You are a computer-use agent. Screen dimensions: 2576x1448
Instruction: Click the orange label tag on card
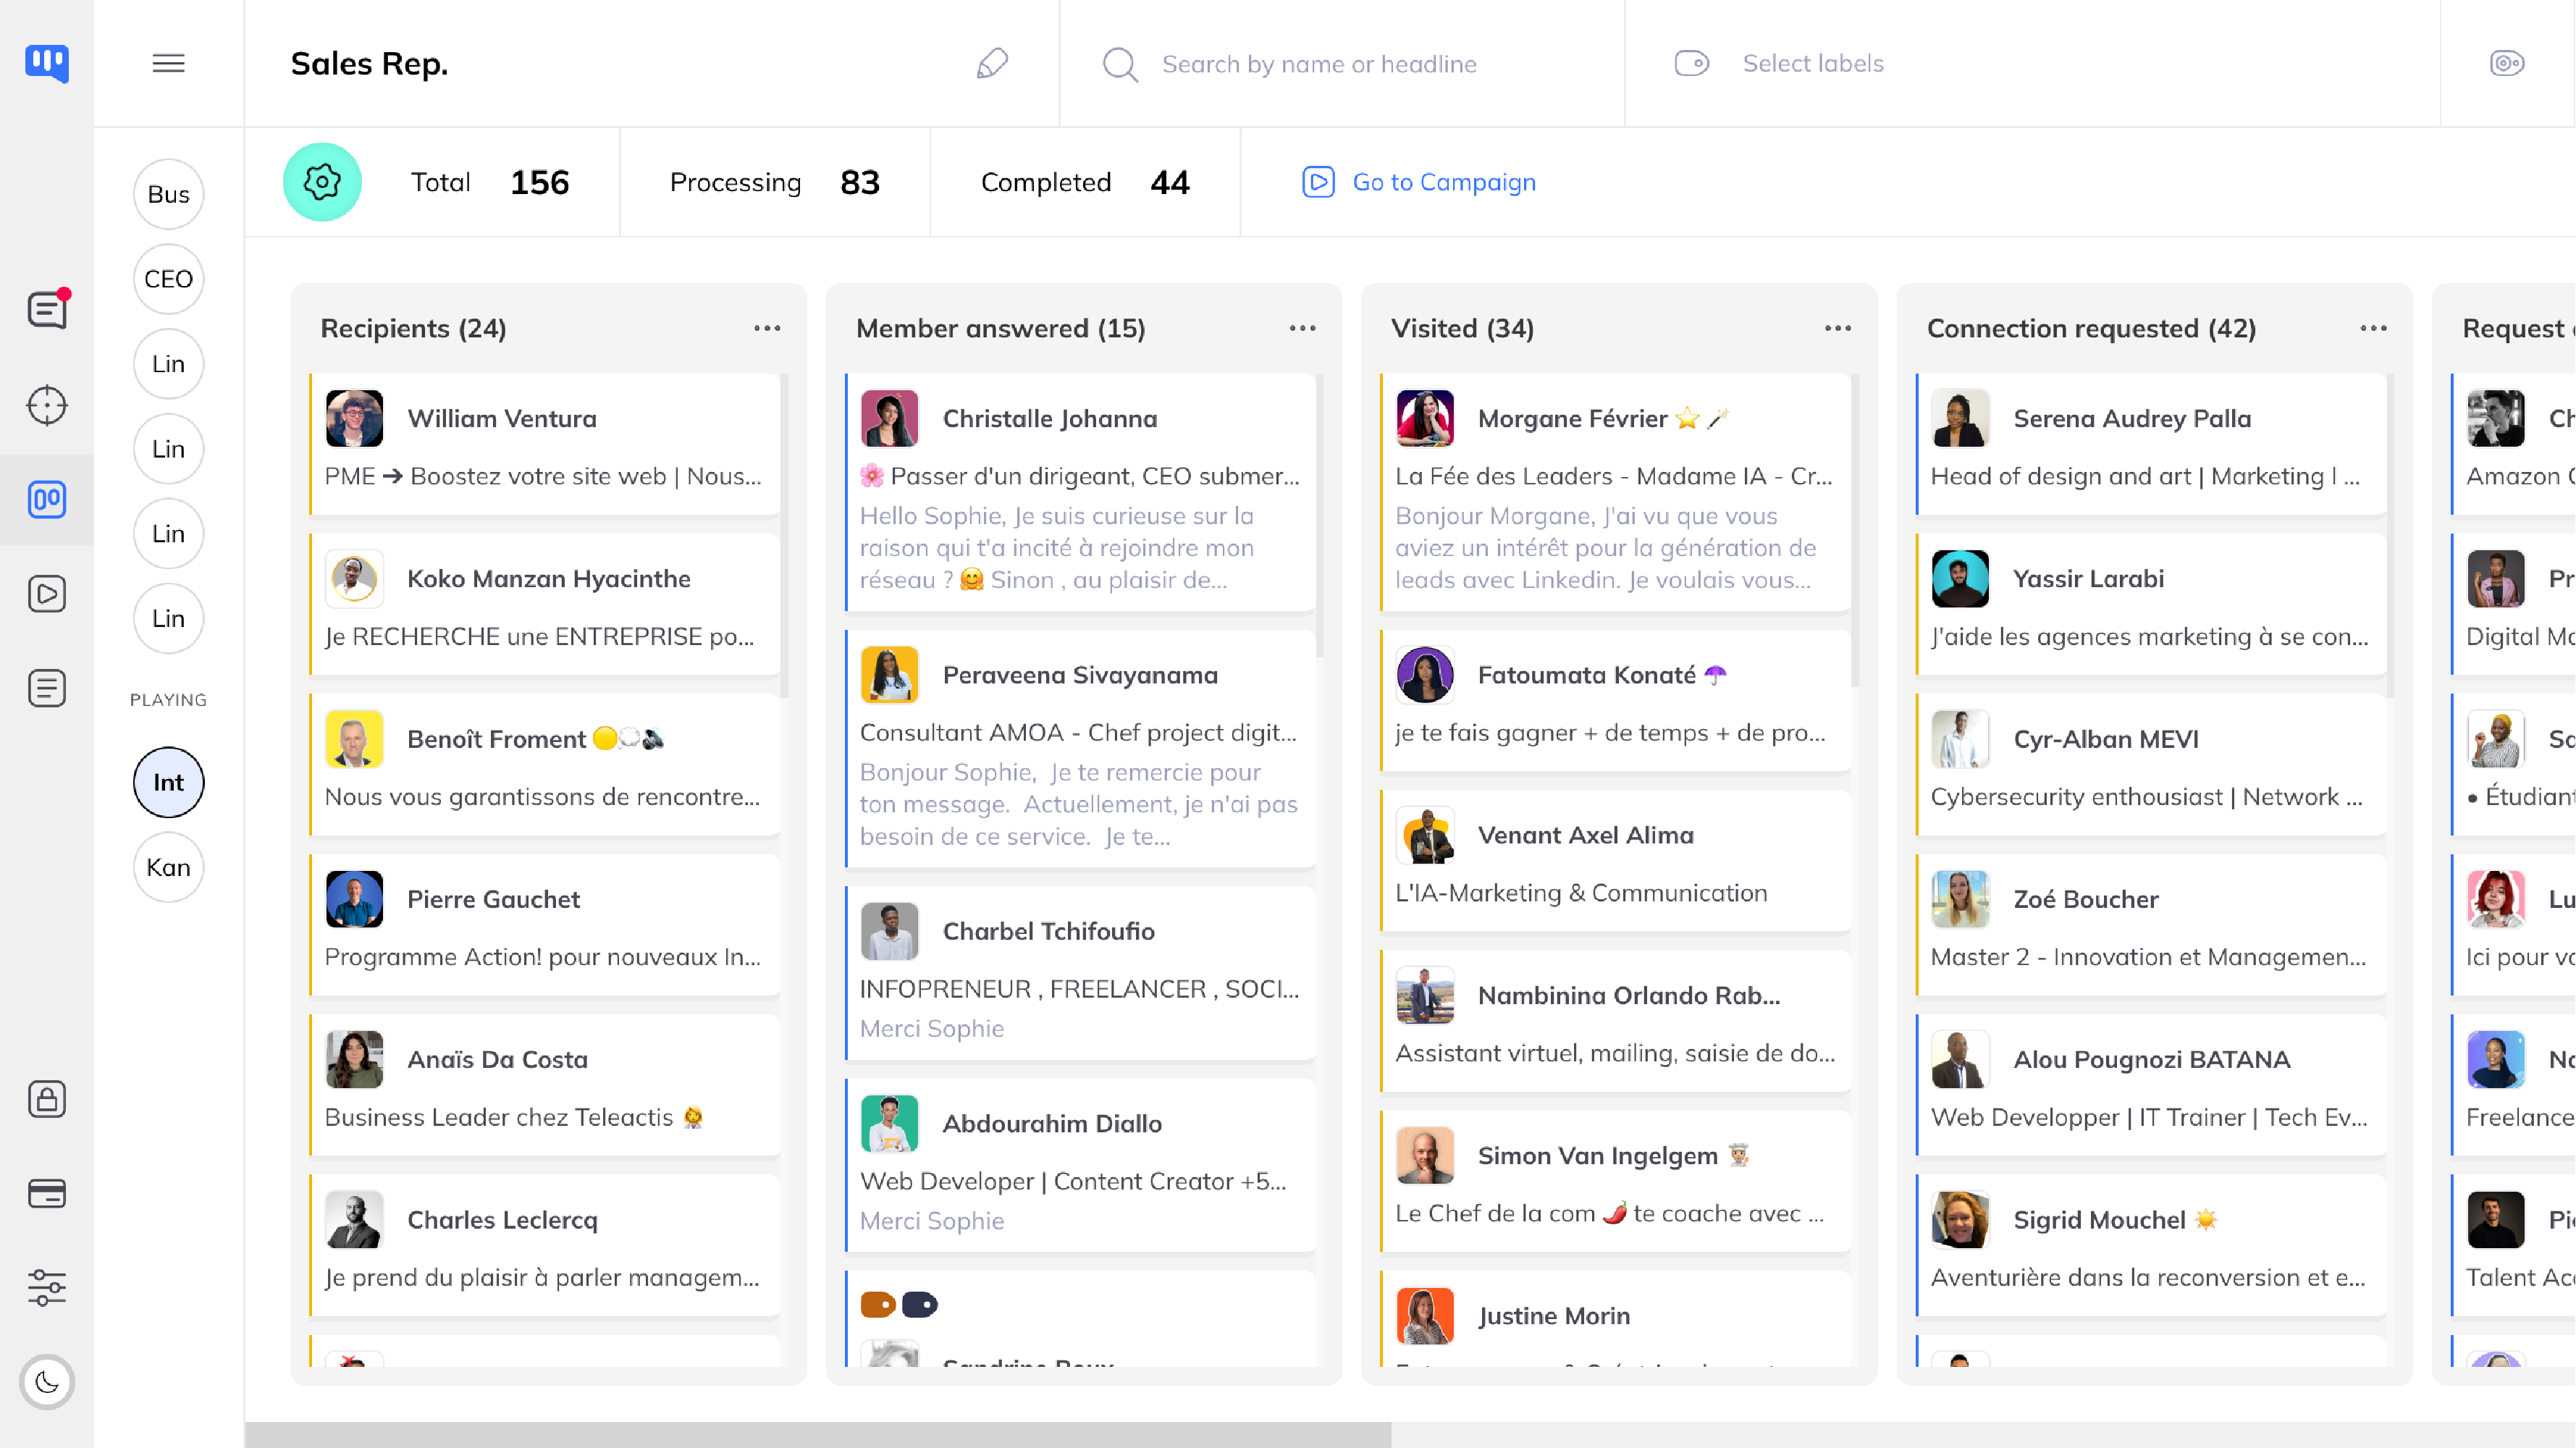pos(877,1305)
